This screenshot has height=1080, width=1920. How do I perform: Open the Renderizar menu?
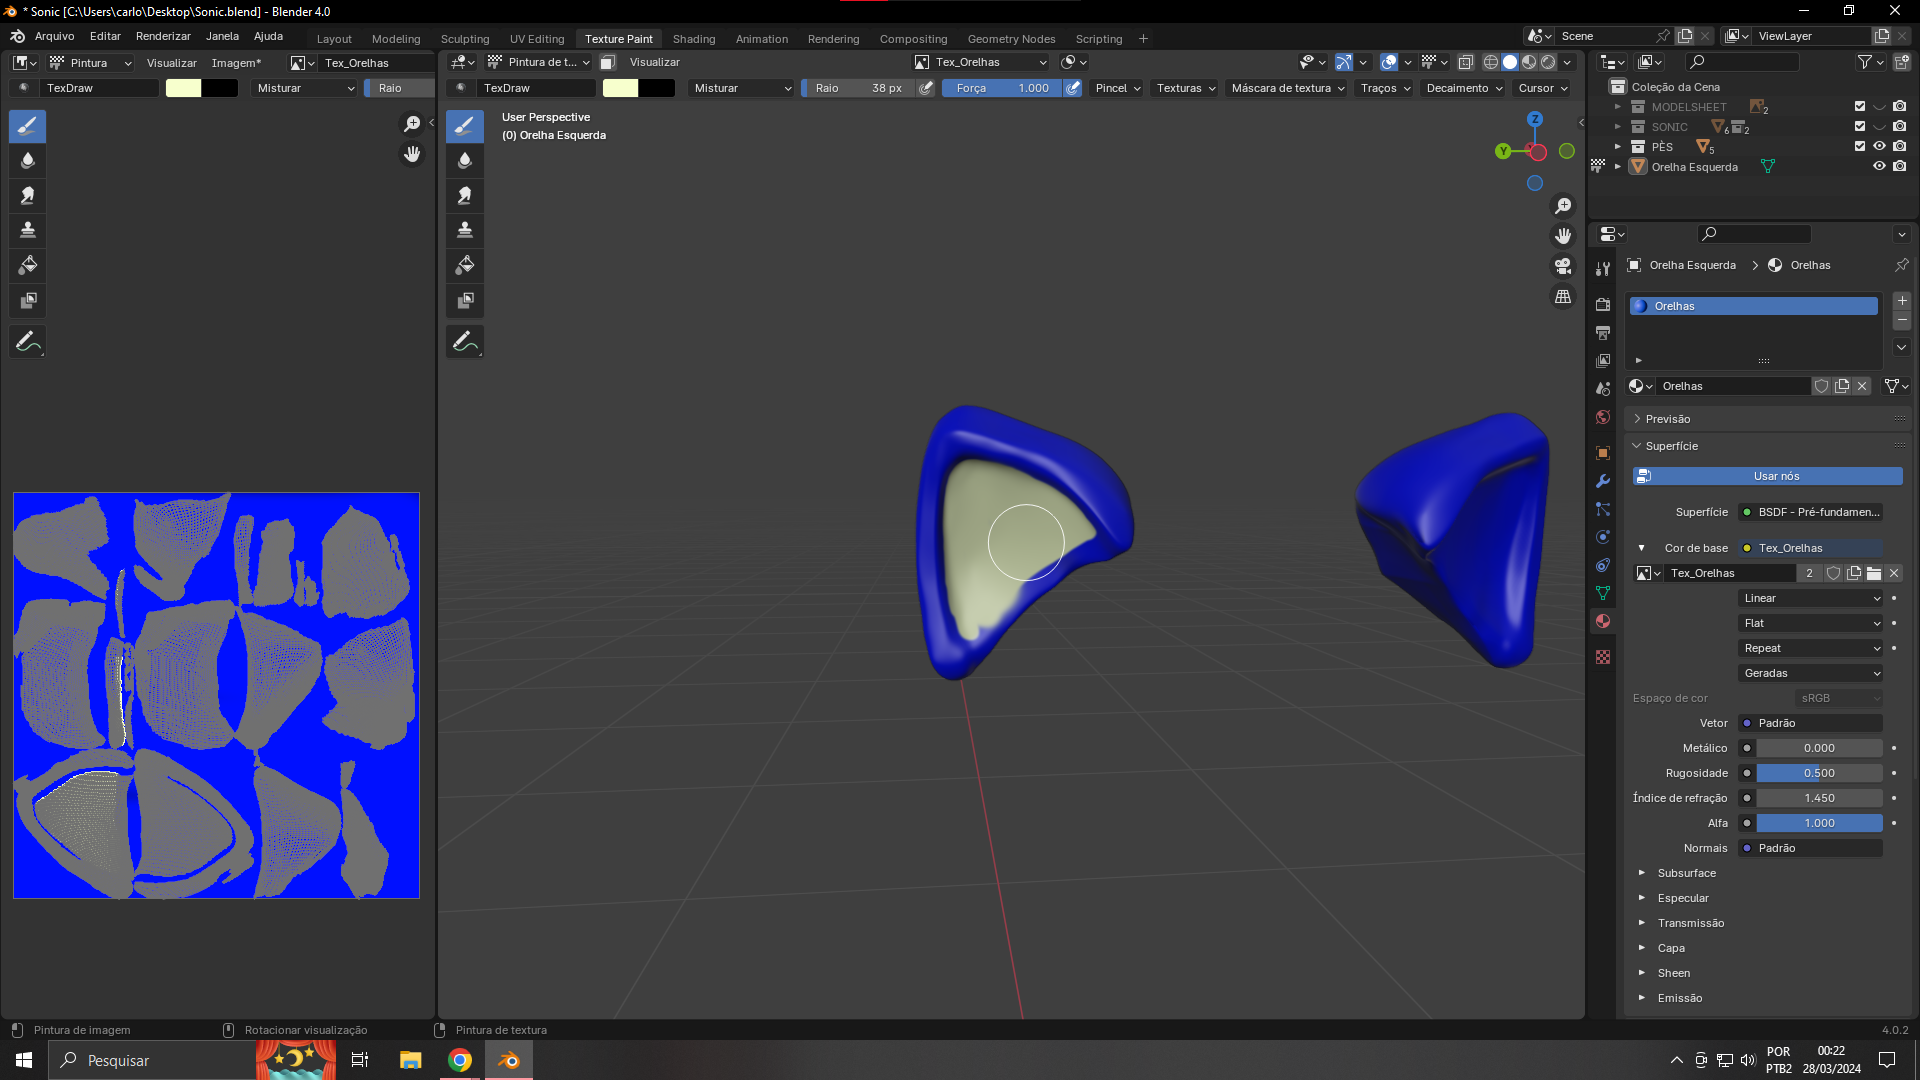pyautogui.click(x=163, y=36)
